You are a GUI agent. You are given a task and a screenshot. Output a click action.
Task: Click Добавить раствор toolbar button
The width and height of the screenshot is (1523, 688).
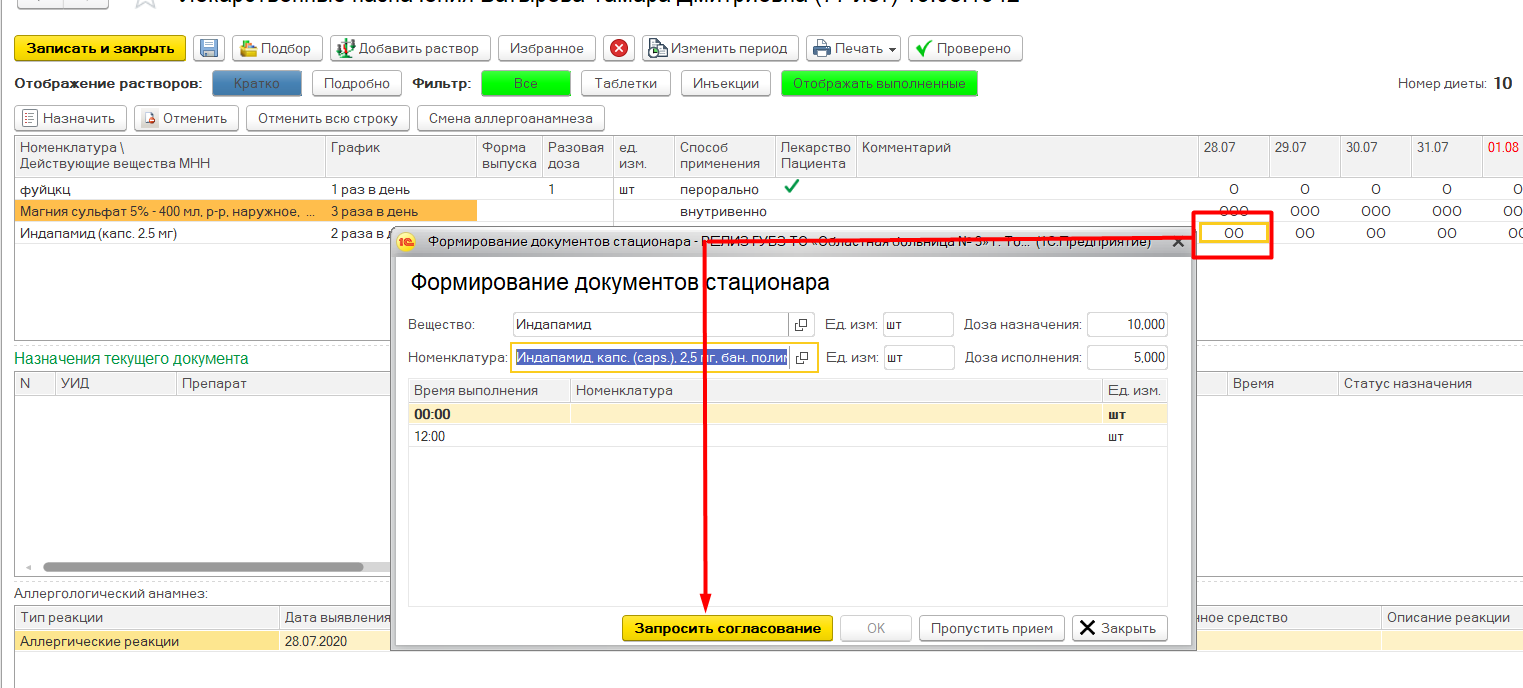410,48
